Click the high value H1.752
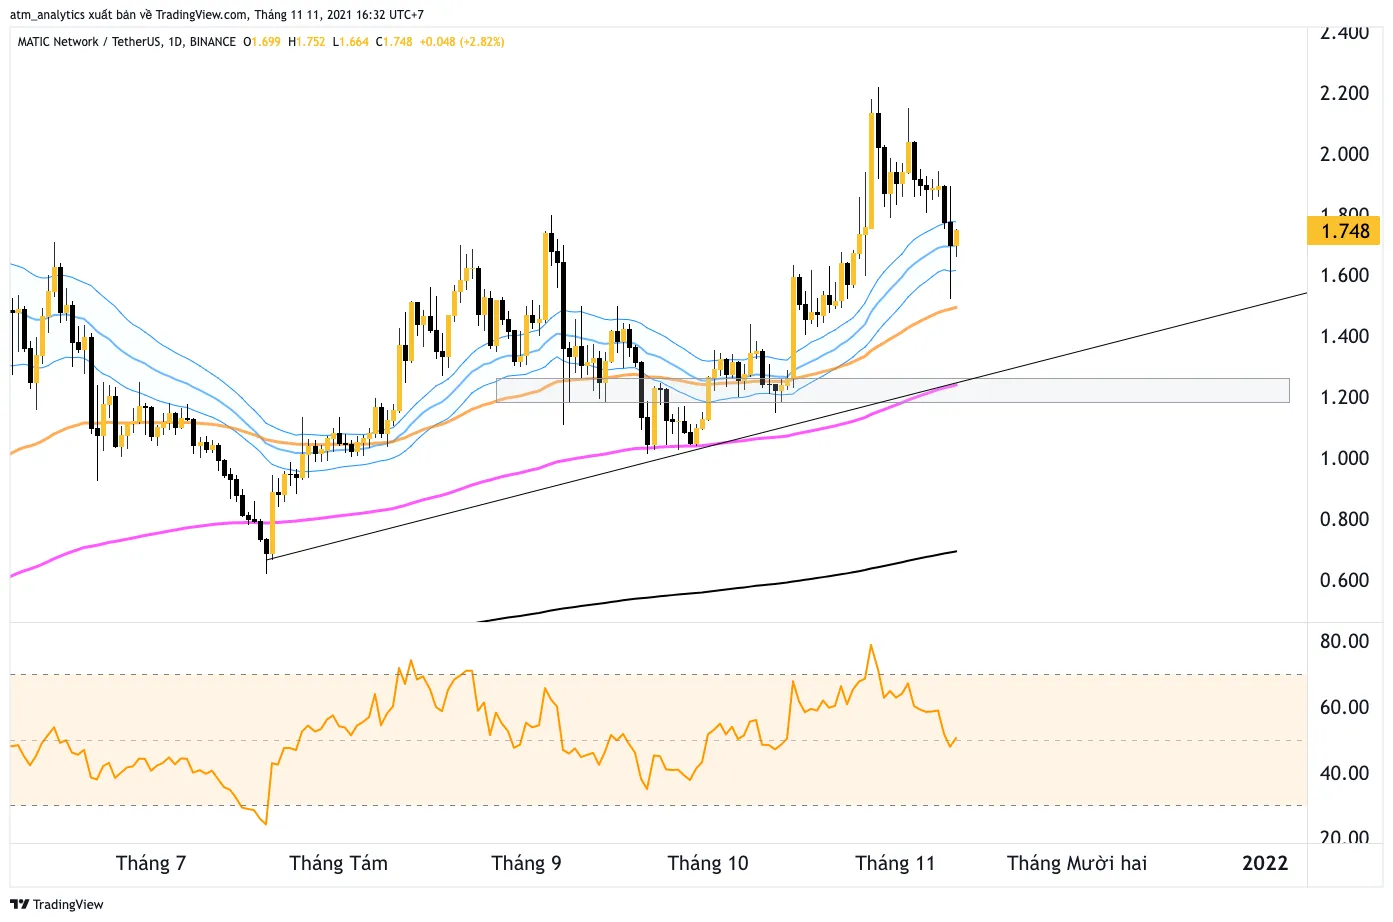1393x922 pixels. coord(307,42)
